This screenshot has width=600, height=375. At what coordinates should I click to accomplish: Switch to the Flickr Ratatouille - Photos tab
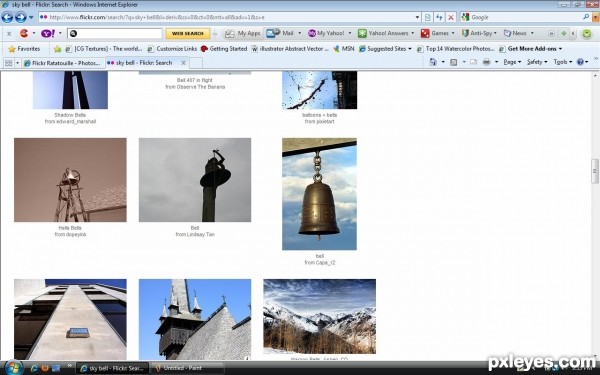tap(62, 63)
